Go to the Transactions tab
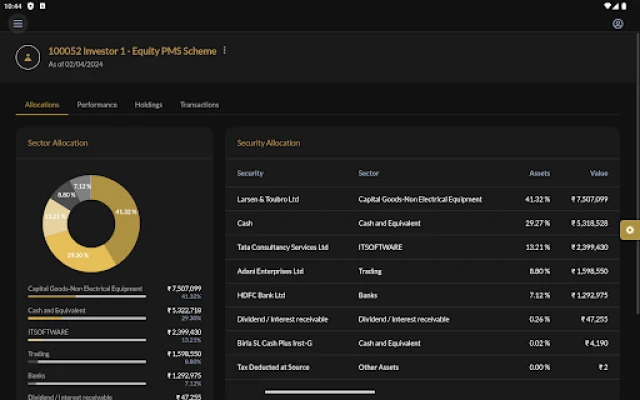640x400 pixels. 199,105
